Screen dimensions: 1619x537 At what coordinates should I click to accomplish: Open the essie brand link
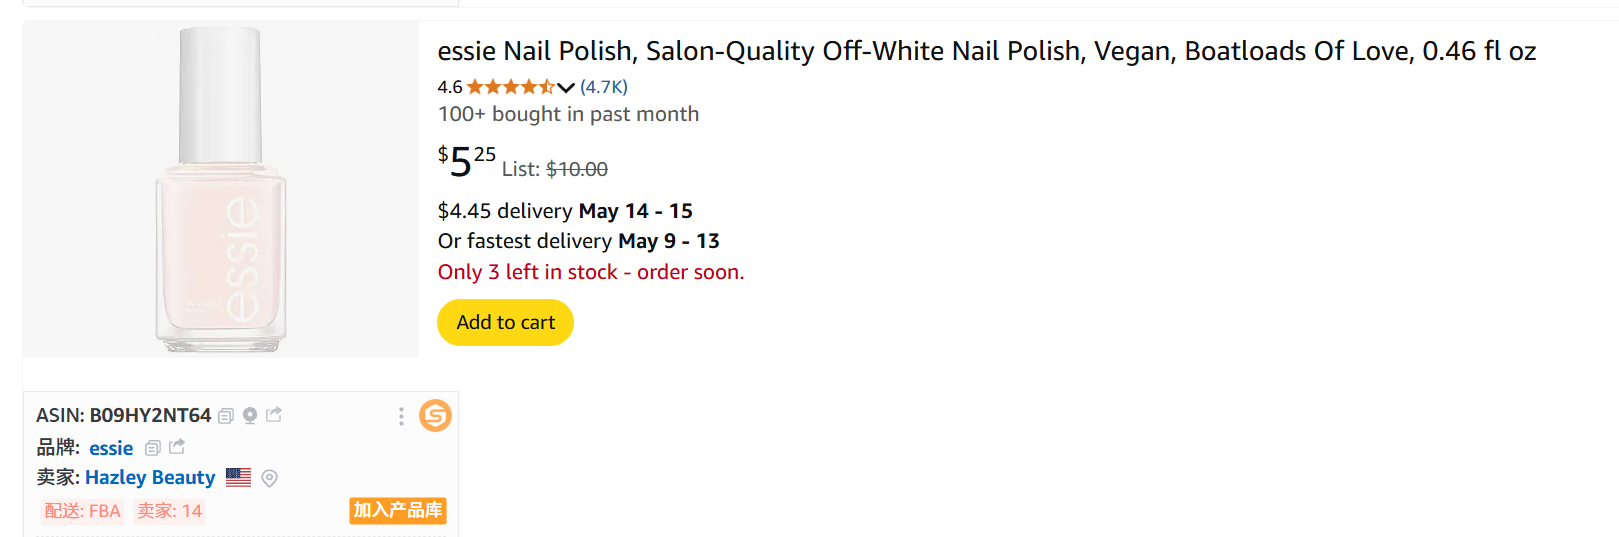tap(111, 448)
